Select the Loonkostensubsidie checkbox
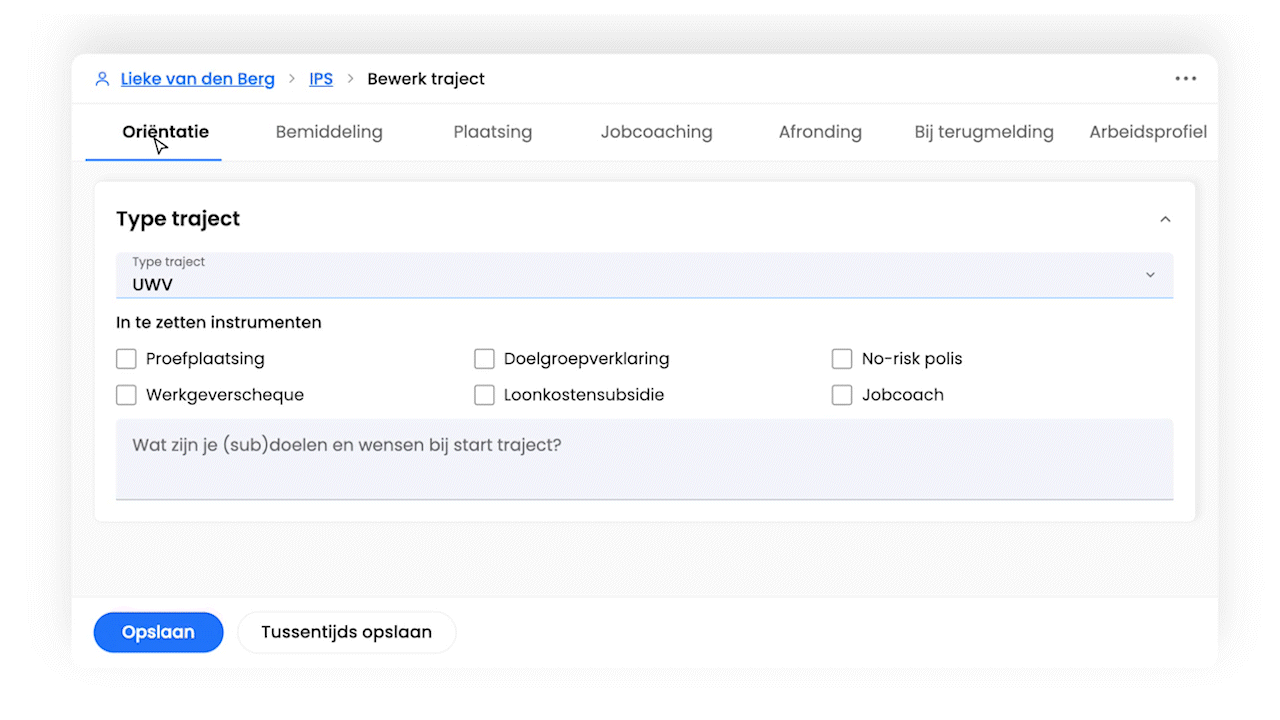 coord(484,395)
